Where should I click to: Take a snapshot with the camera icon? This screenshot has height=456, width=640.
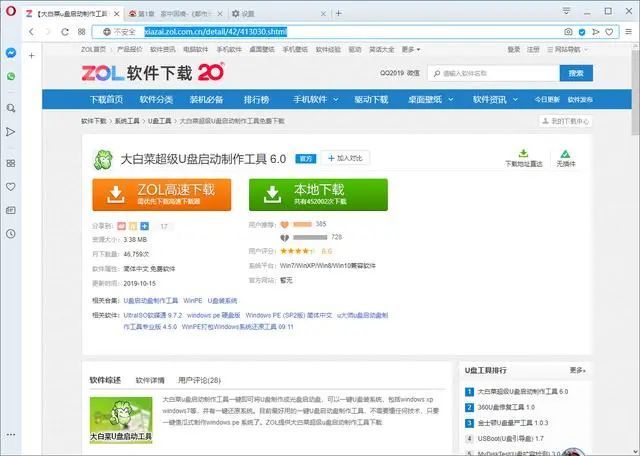568,31
